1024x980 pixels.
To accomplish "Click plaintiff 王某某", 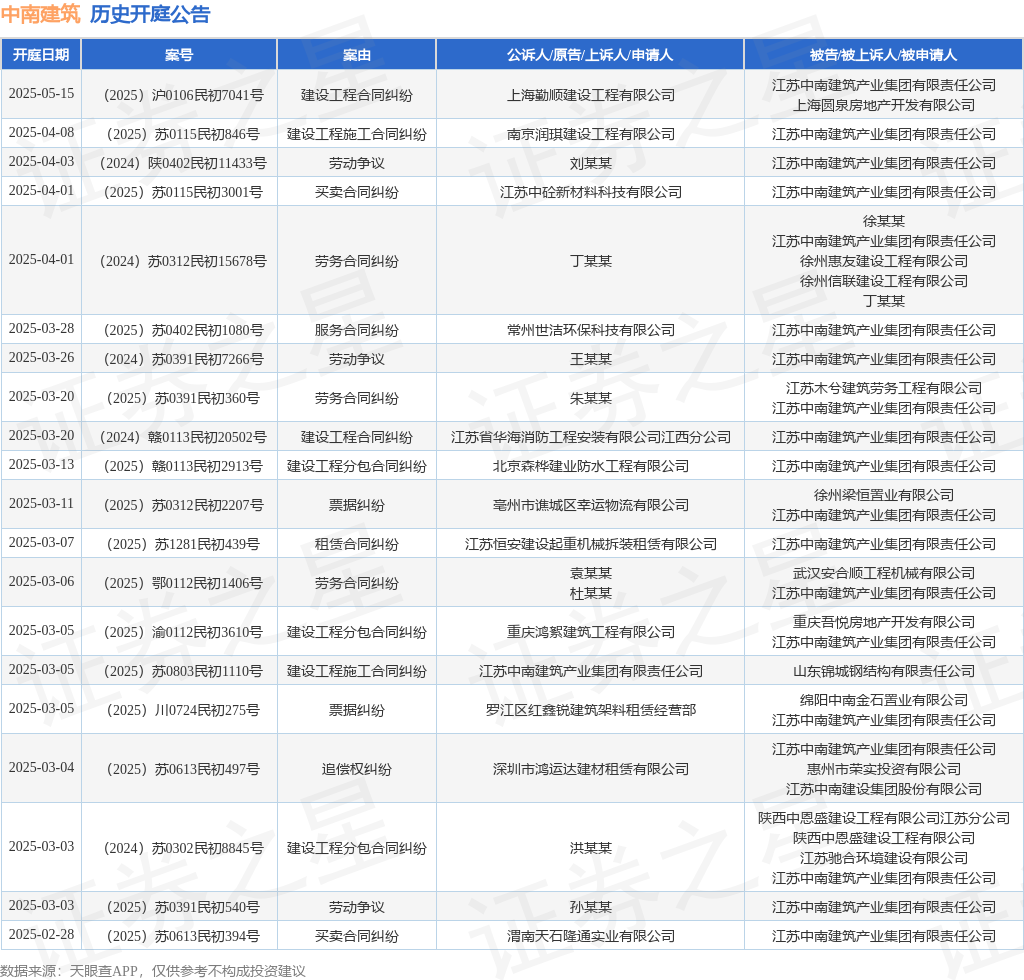I will [590, 359].
